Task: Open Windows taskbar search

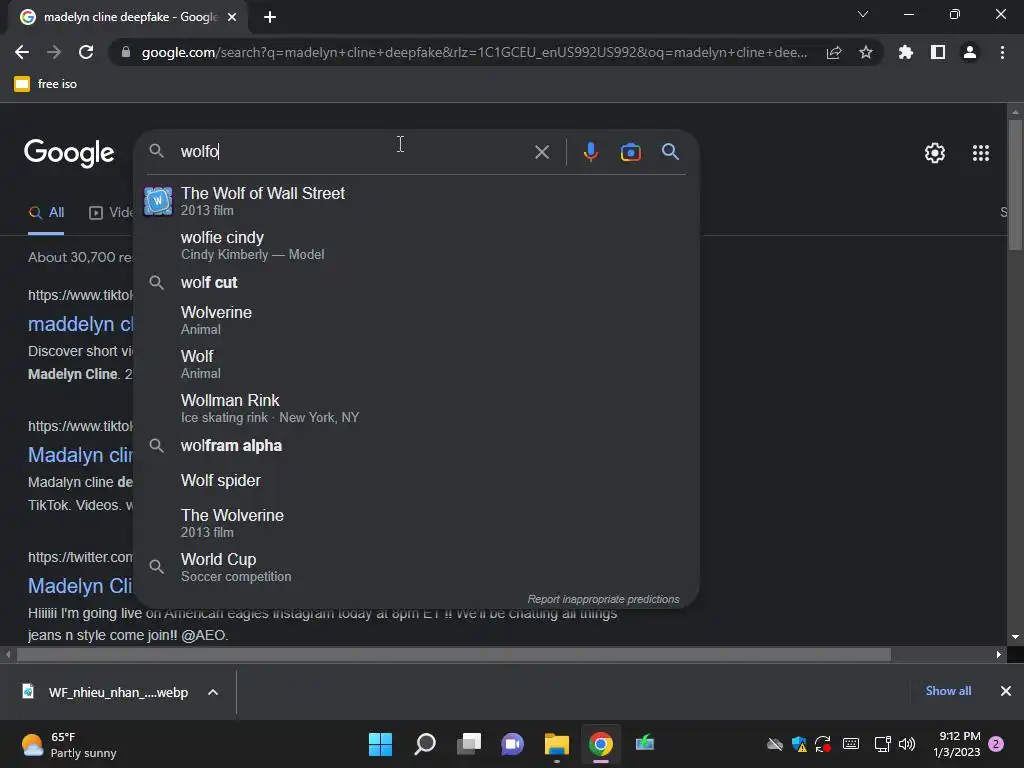Action: tap(424, 744)
